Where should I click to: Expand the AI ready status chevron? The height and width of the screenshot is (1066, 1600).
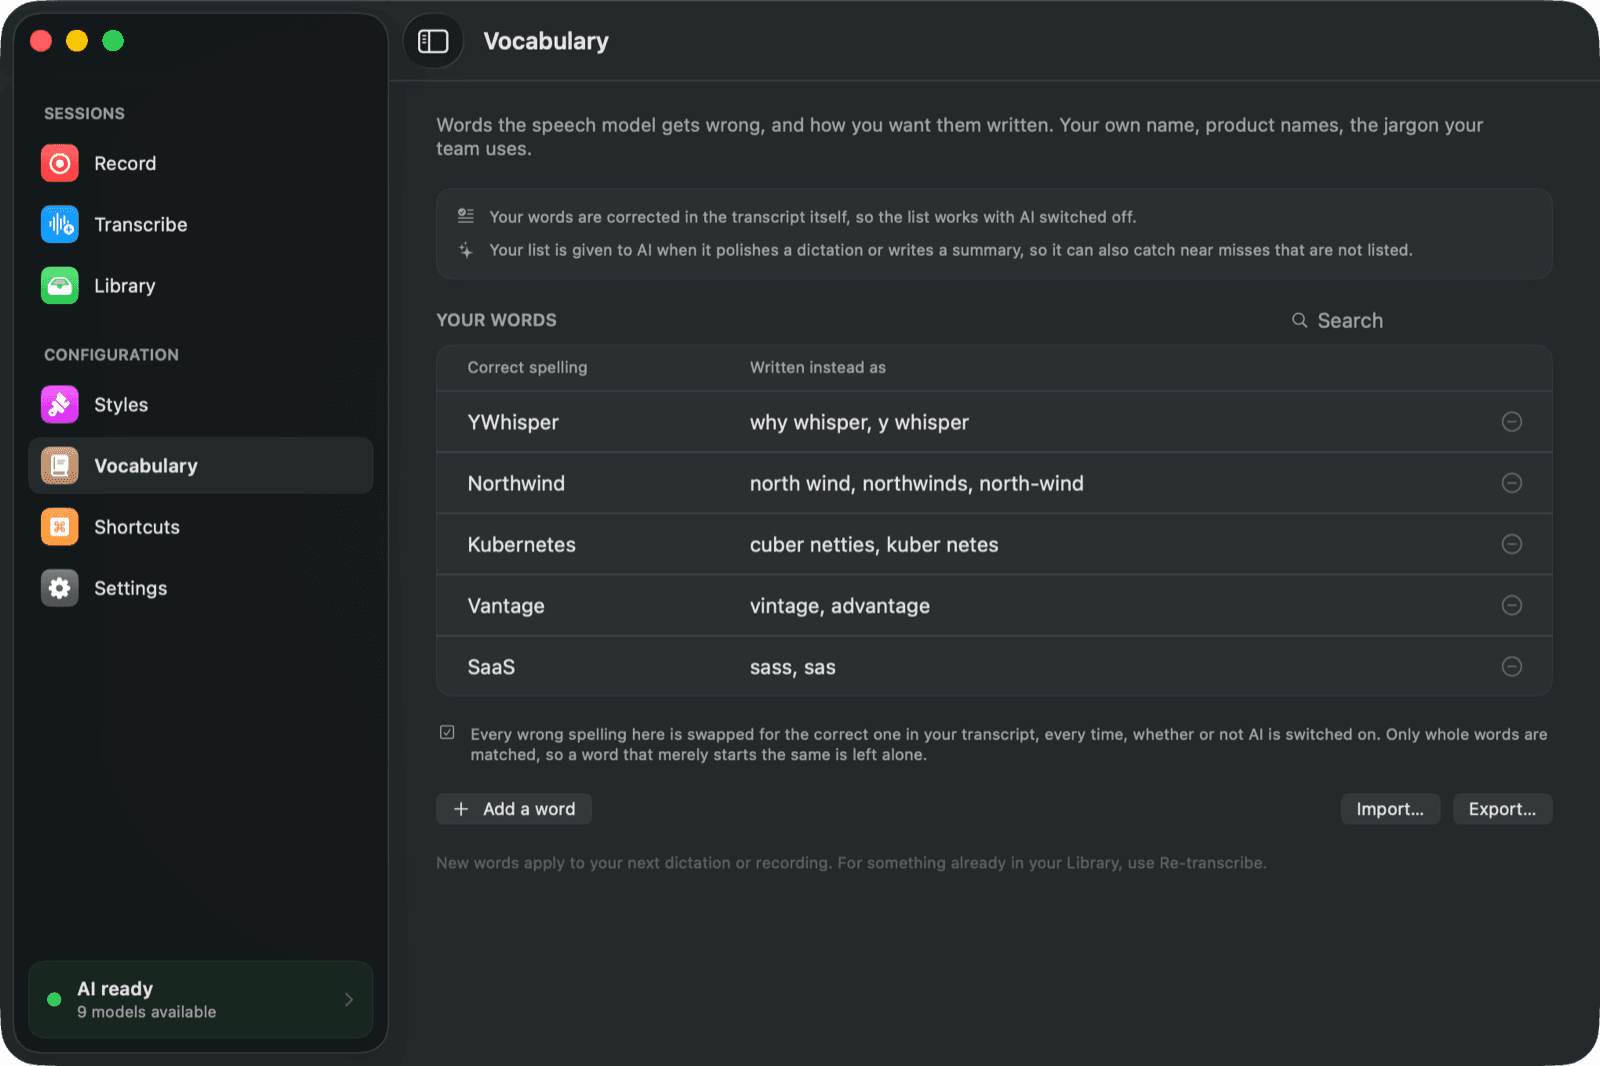(x=349, y=999)
